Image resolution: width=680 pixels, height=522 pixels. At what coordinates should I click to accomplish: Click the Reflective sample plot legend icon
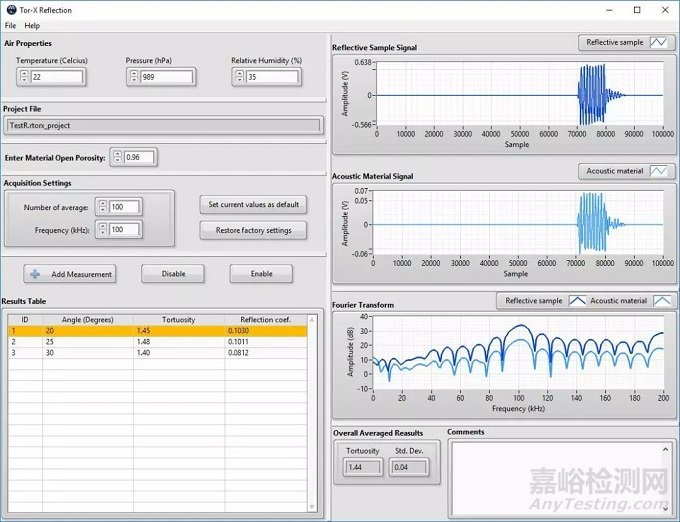659,43
